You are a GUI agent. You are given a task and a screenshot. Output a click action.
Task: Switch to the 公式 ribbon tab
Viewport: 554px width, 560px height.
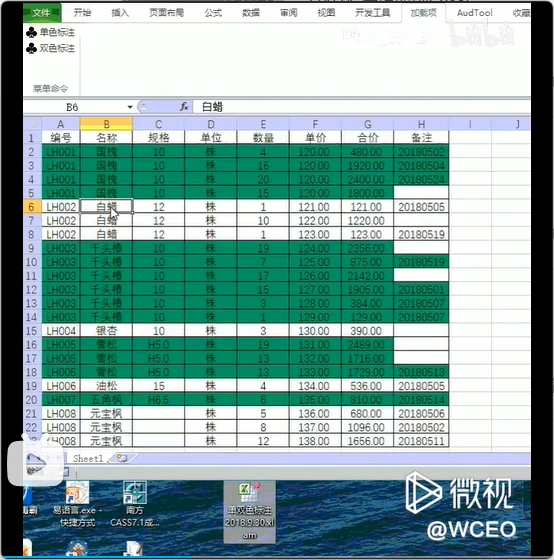click(213, 13)
